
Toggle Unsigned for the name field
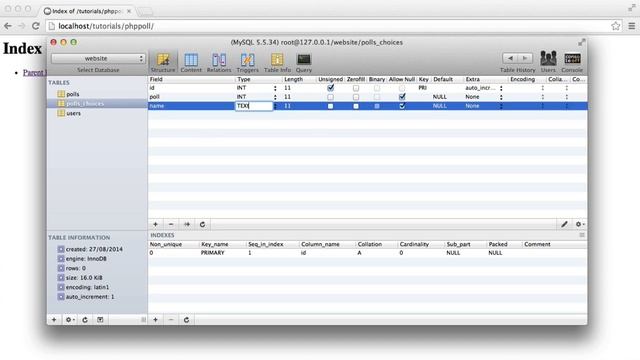coord(330,106)
